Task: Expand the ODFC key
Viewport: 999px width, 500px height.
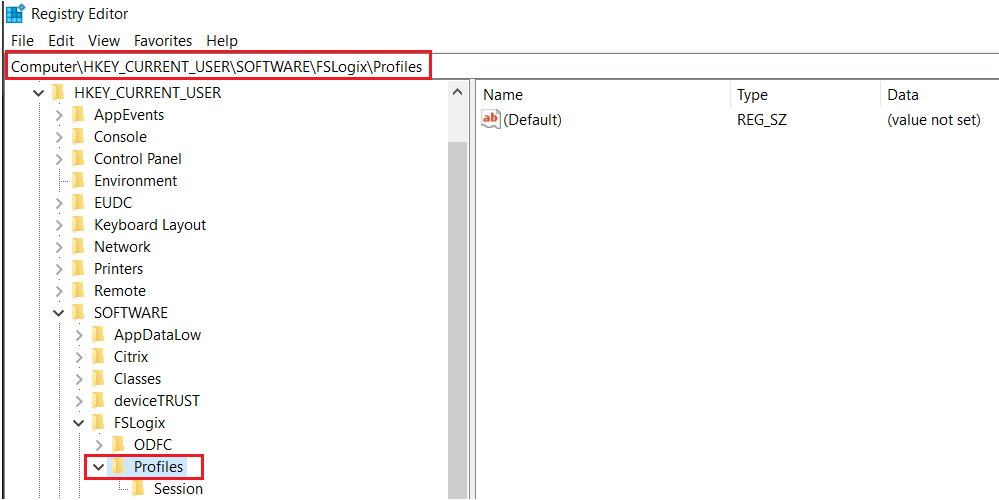Action: [99, 445]
